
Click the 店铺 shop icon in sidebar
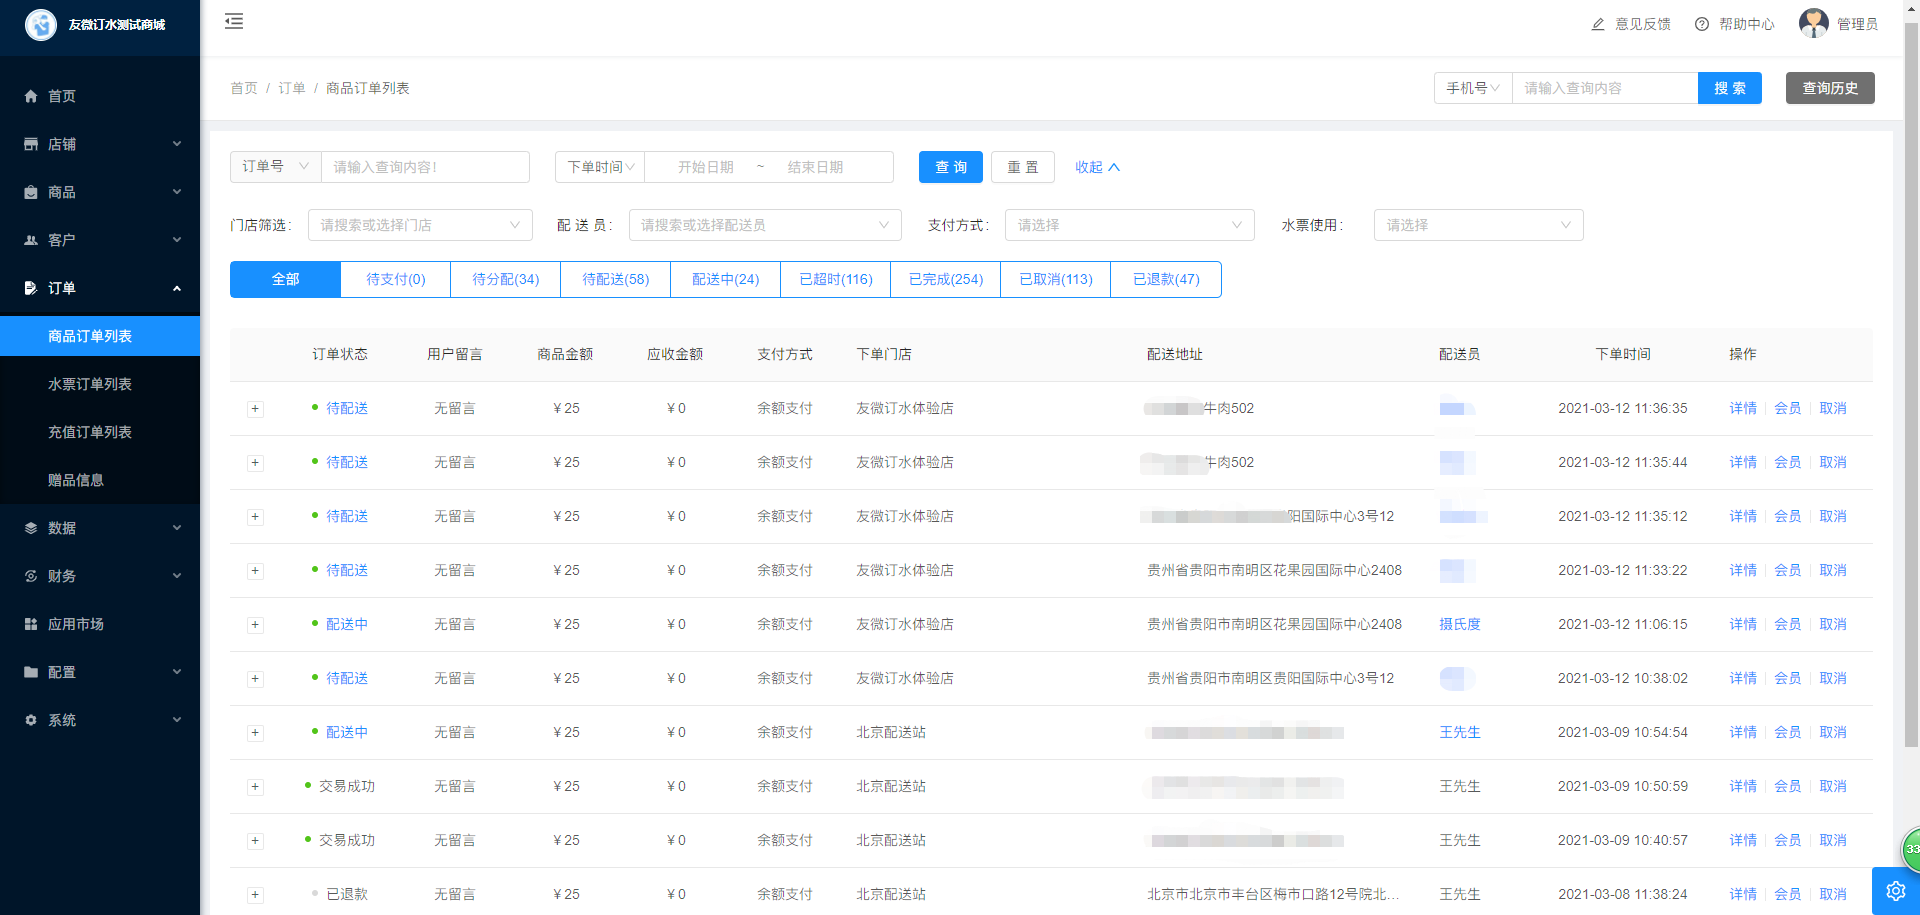click(31, 144)
